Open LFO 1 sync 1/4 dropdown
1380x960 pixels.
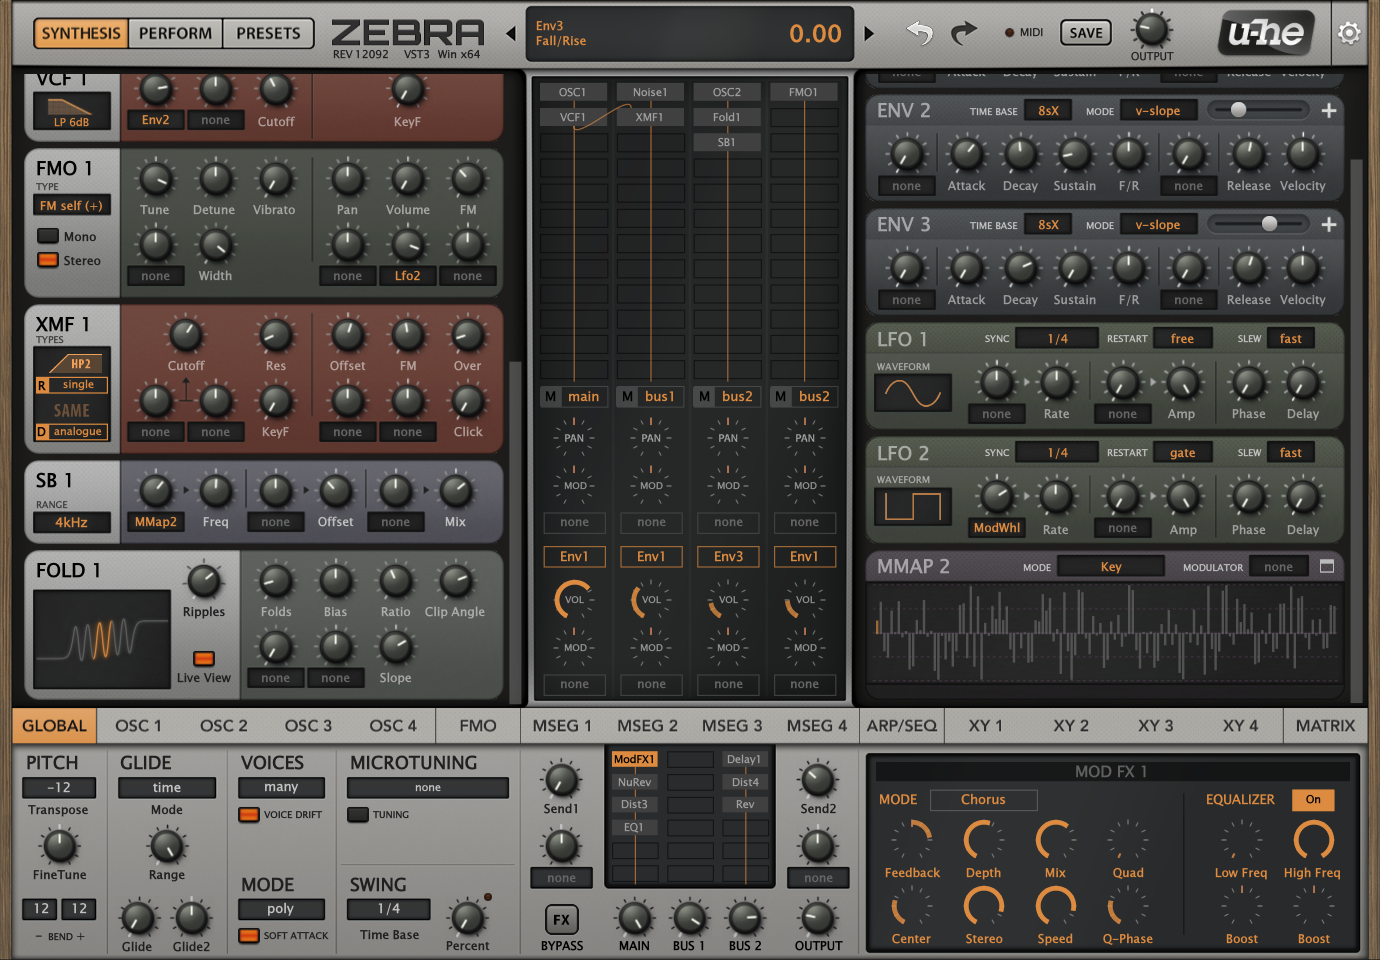click(1057, 339)
